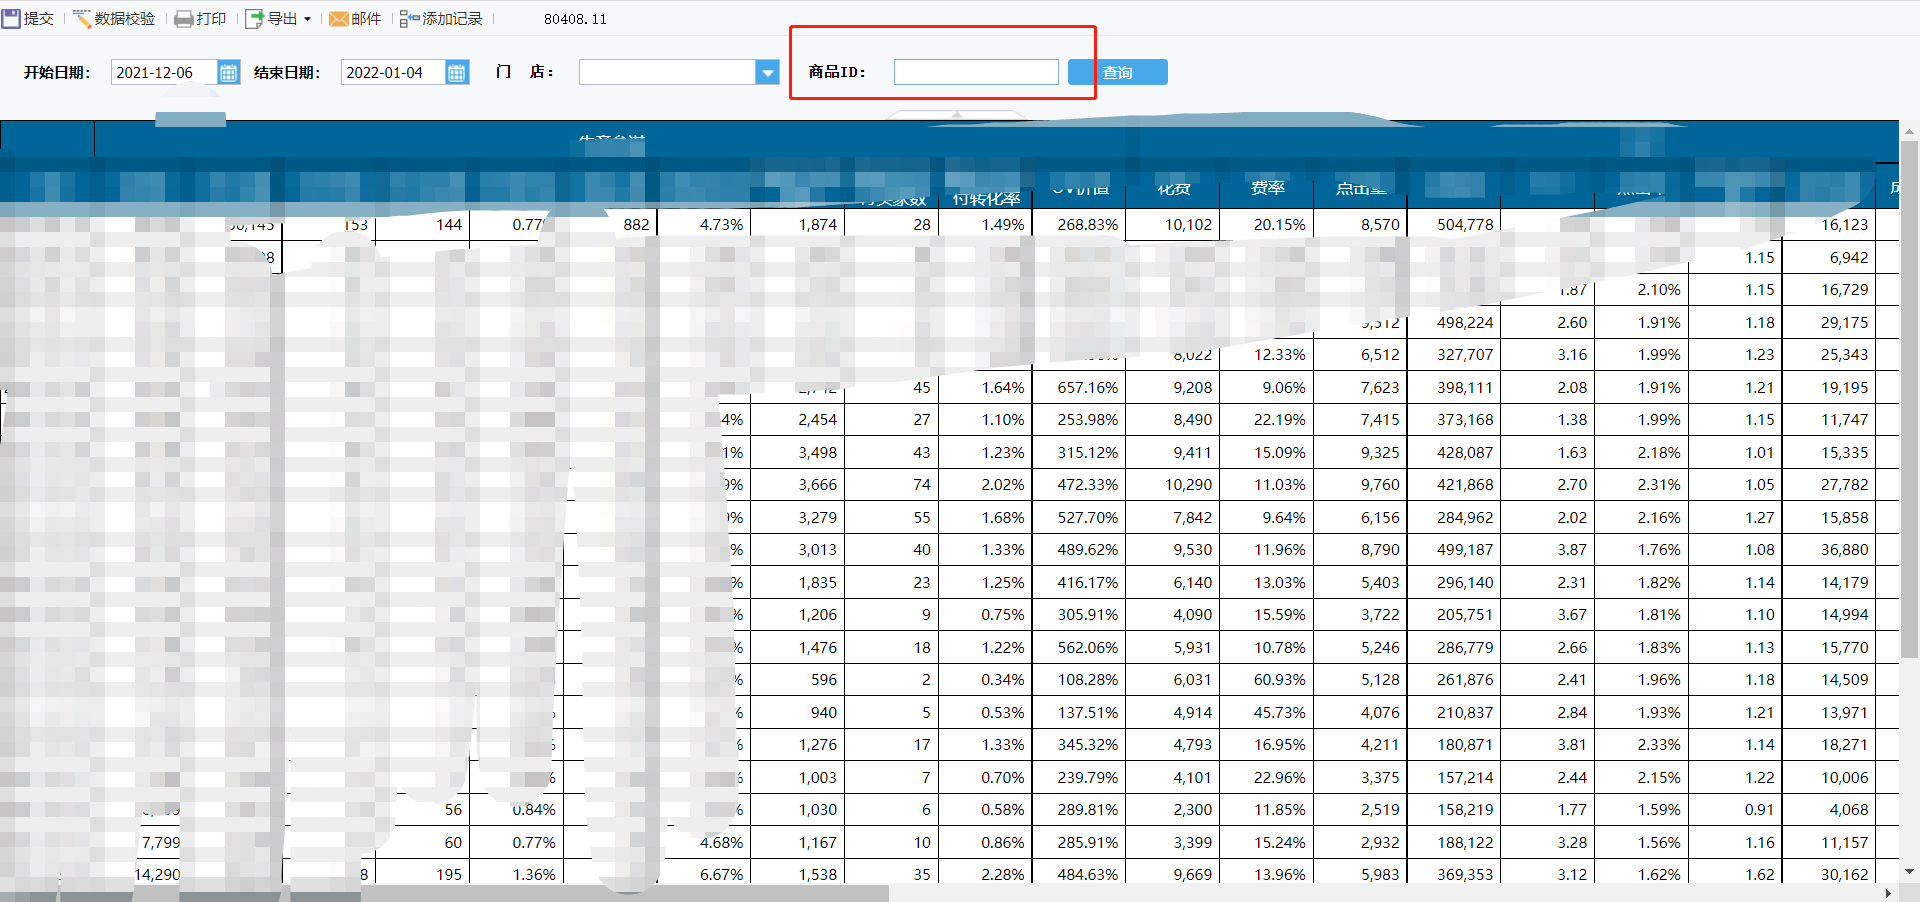Click the cell value 562.06%
1920x902 pixels.
(x=1087, y=648)
